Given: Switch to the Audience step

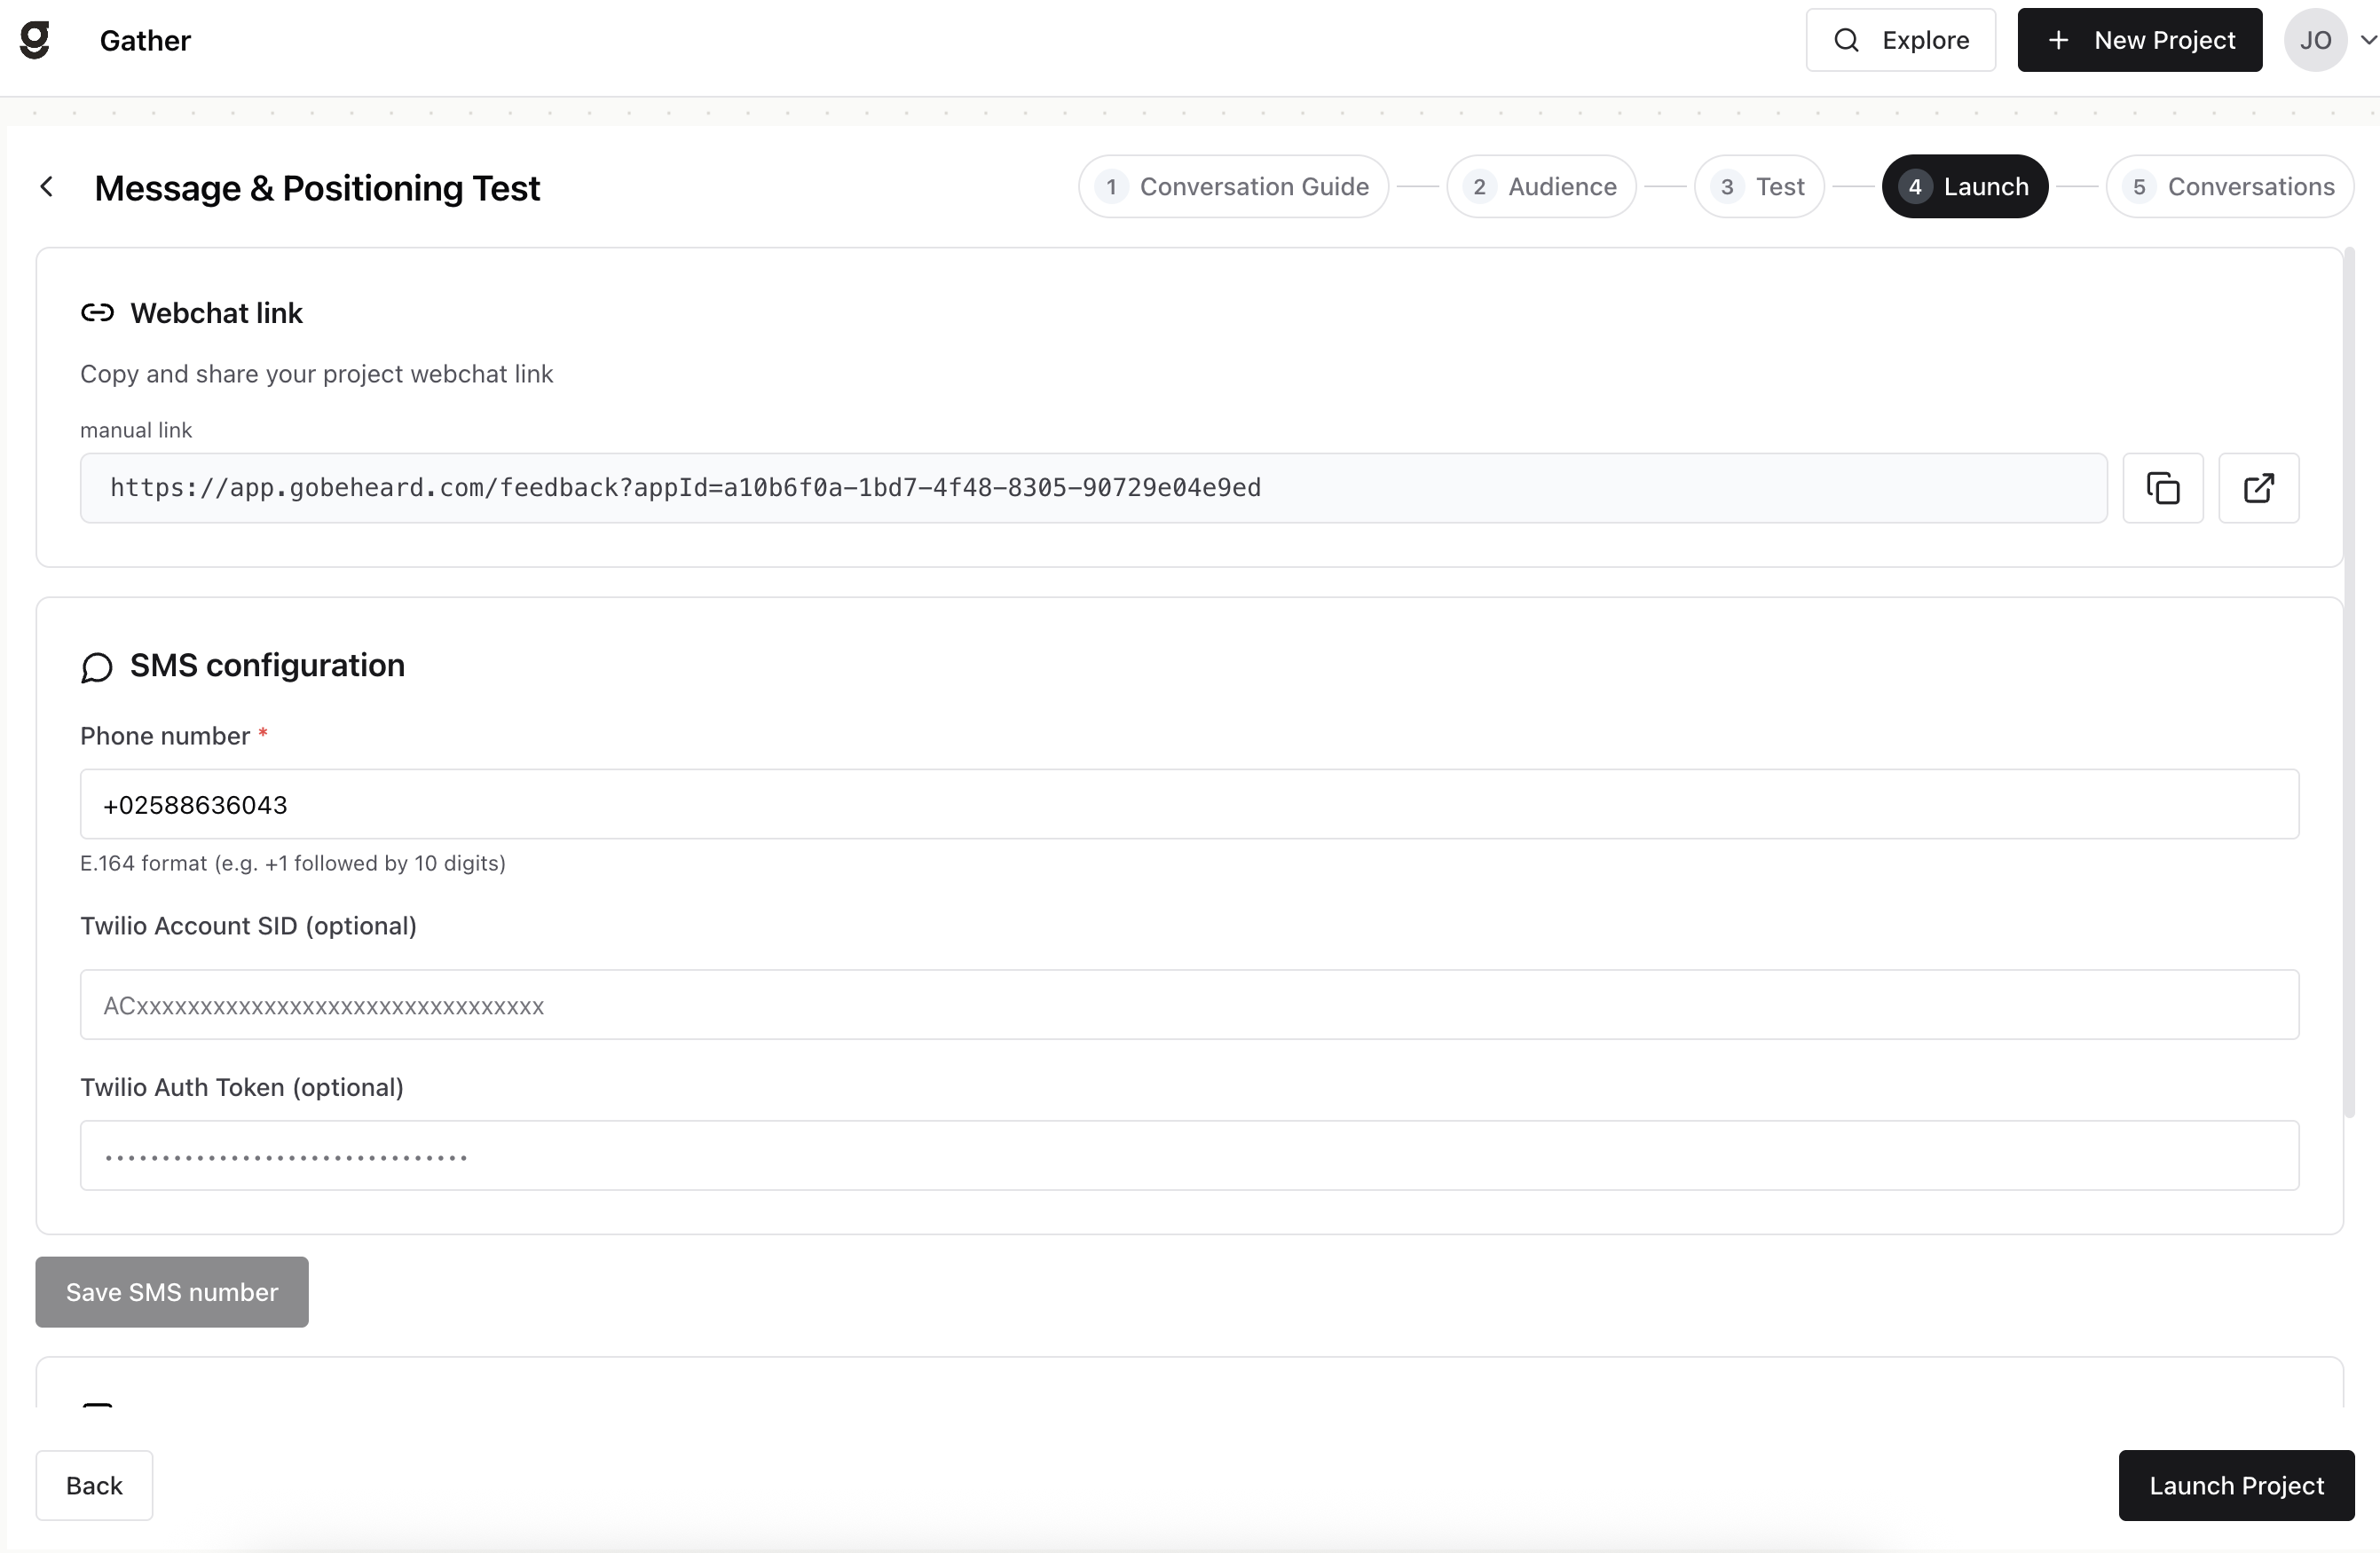Looking at the screenshot, I should [x=1541, y=186].
